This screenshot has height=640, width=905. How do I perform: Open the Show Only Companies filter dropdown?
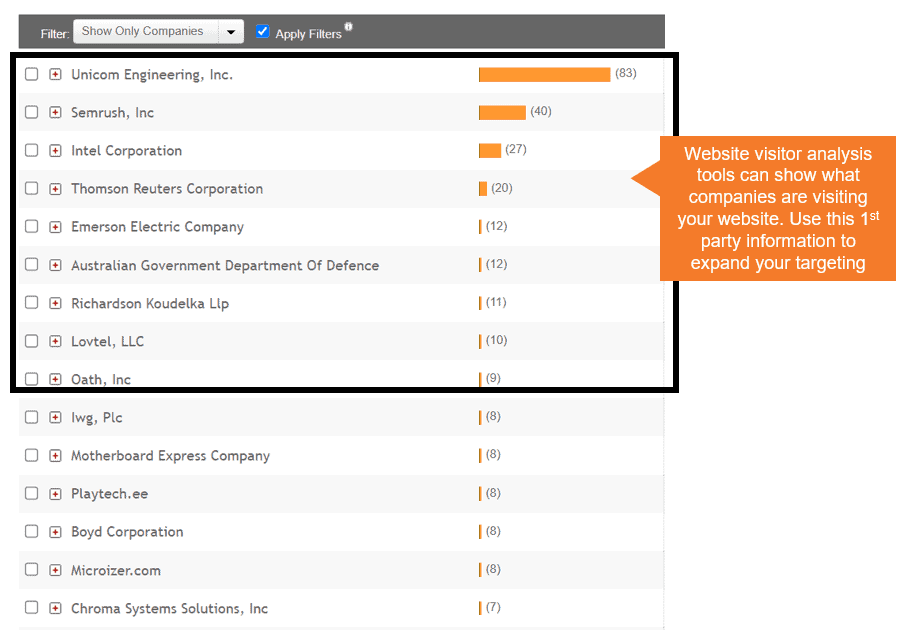pyautogui.click(x=231, y=32)
